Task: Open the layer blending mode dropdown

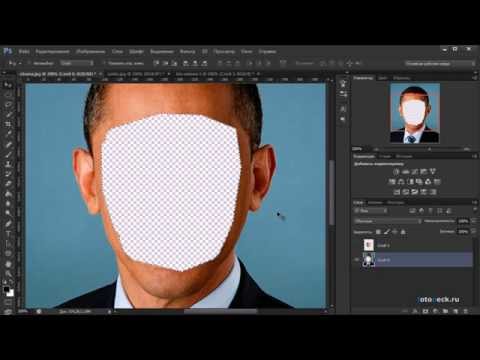Action: [x=388, y=221]
